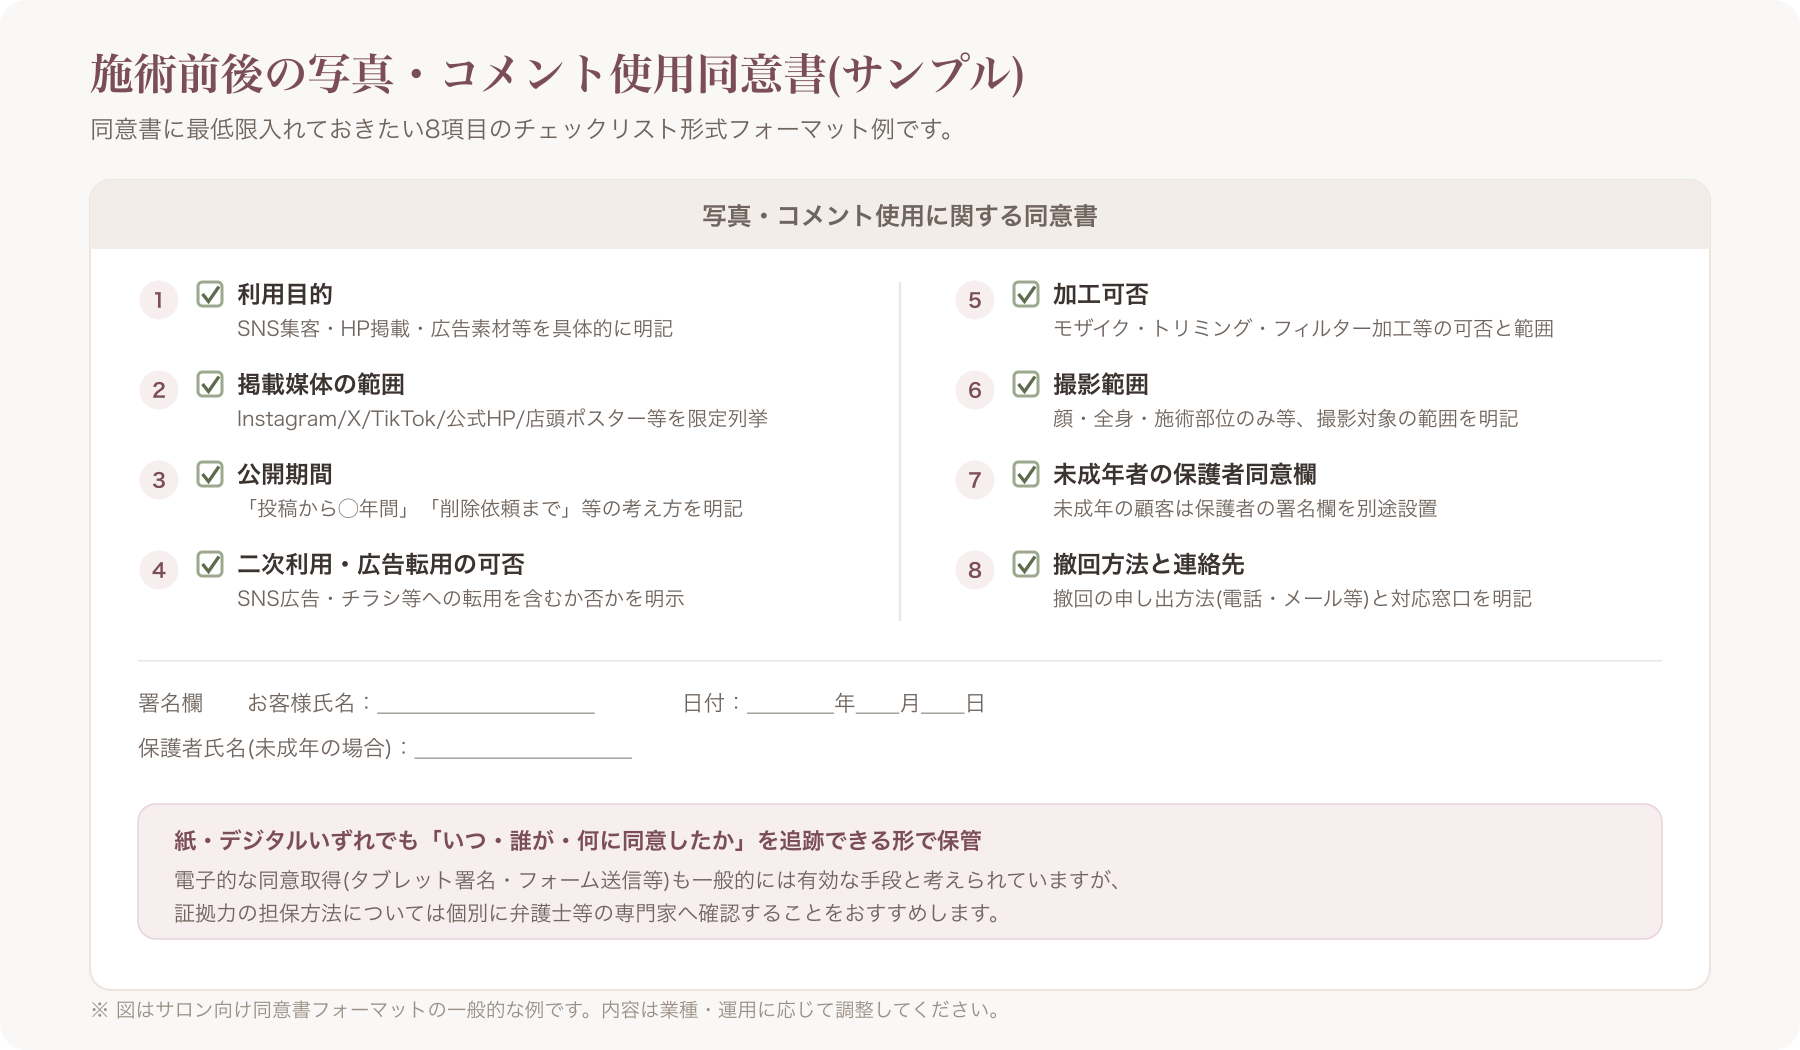Click the number 1 circle badge
1800x1050 pixels.
(x=159, y=300)
